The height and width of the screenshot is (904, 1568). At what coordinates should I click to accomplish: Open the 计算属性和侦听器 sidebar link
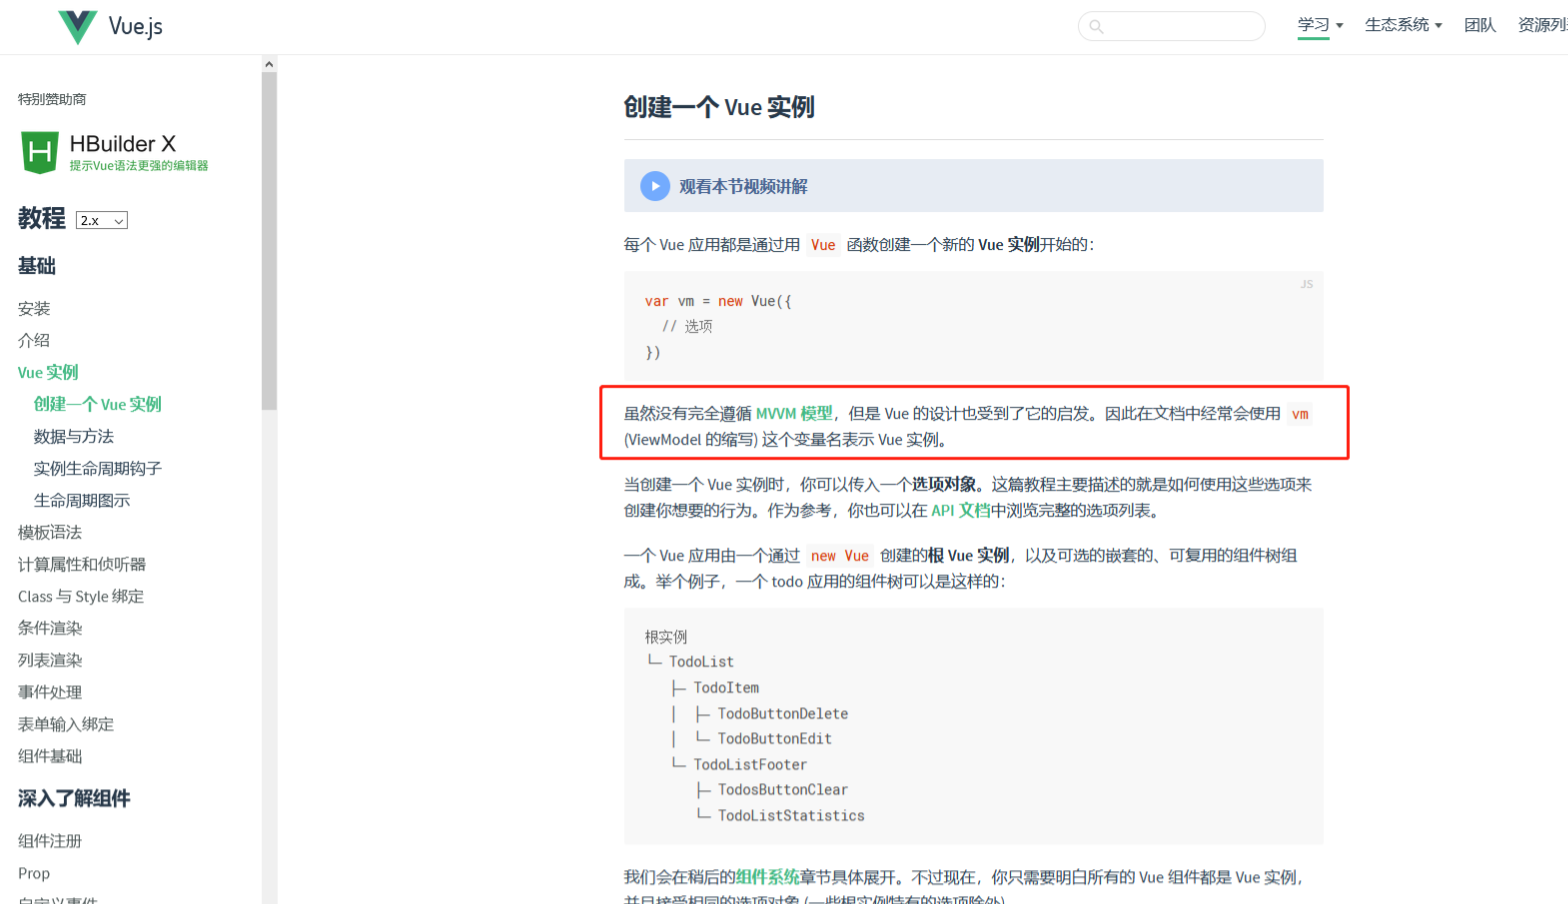tap(82, 565)
